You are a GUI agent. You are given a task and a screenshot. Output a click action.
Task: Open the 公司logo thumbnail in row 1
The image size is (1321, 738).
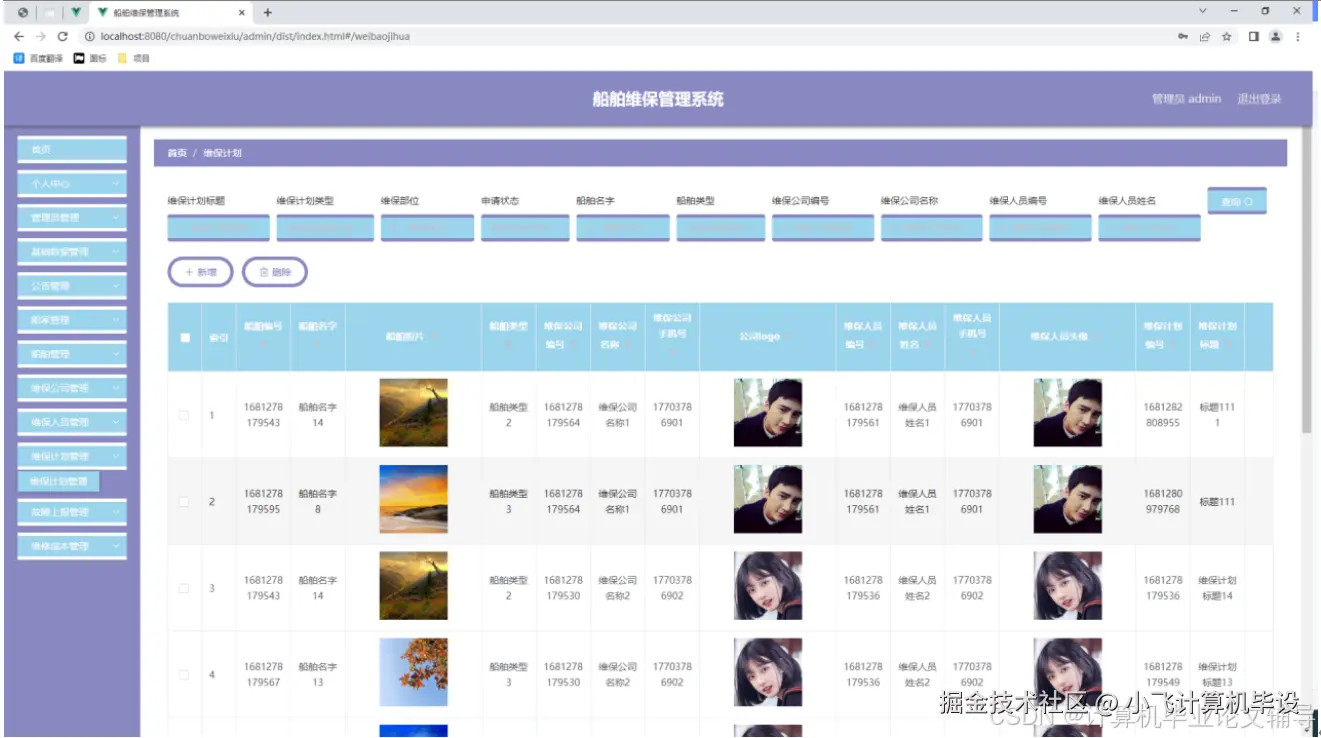[x=768, y=413]
